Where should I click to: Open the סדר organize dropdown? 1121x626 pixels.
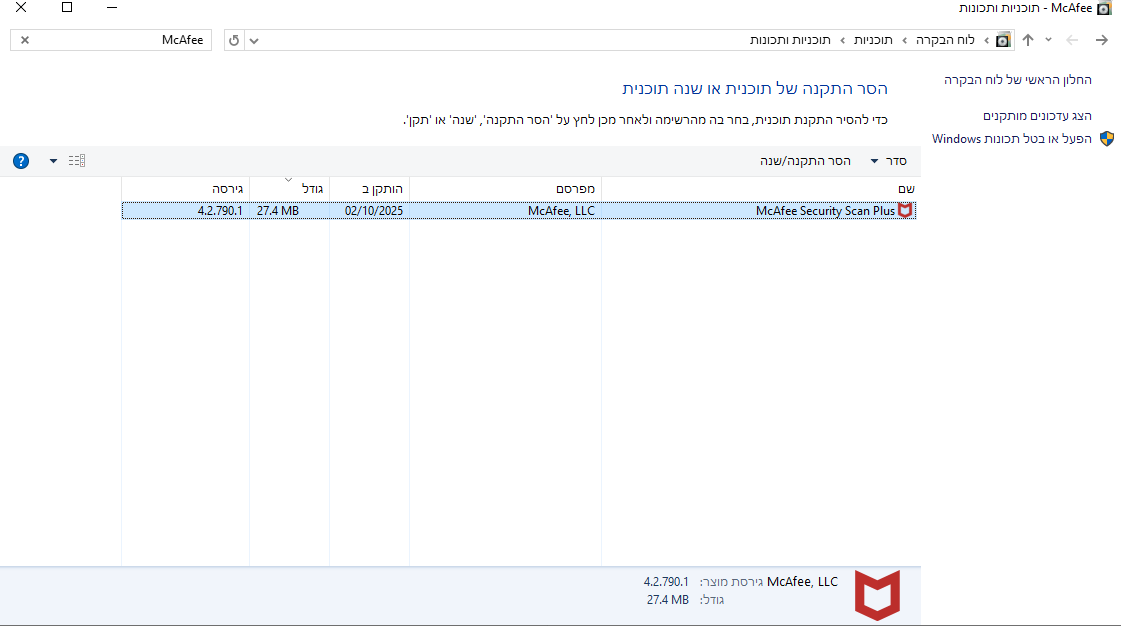888,161
